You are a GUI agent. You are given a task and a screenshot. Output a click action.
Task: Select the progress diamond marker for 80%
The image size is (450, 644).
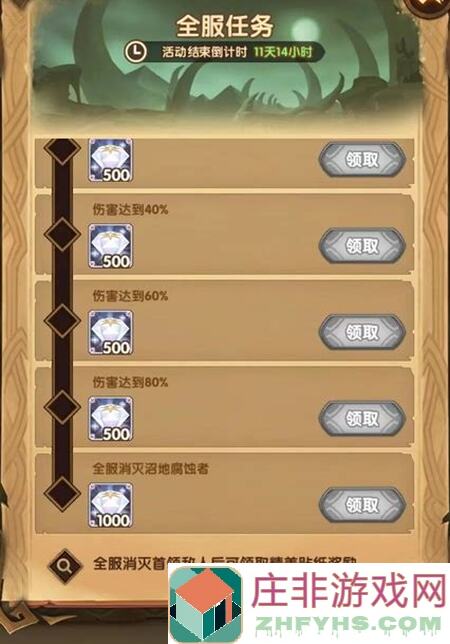click(x=62, y=407)
